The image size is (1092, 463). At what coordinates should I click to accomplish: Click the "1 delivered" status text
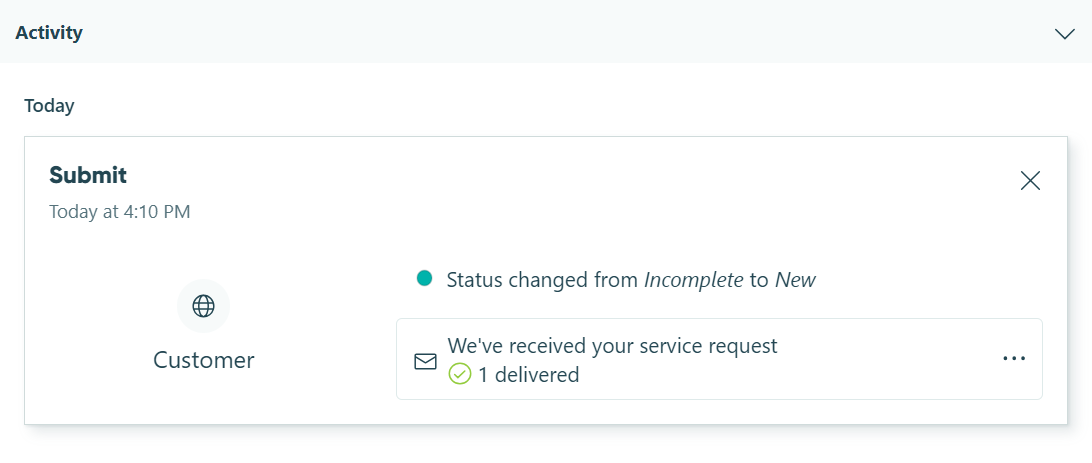(529, 375)
